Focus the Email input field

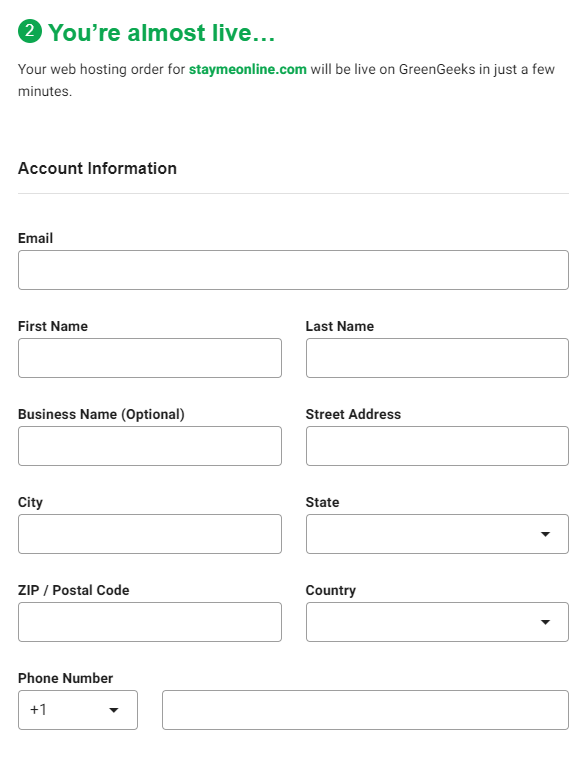293,270
